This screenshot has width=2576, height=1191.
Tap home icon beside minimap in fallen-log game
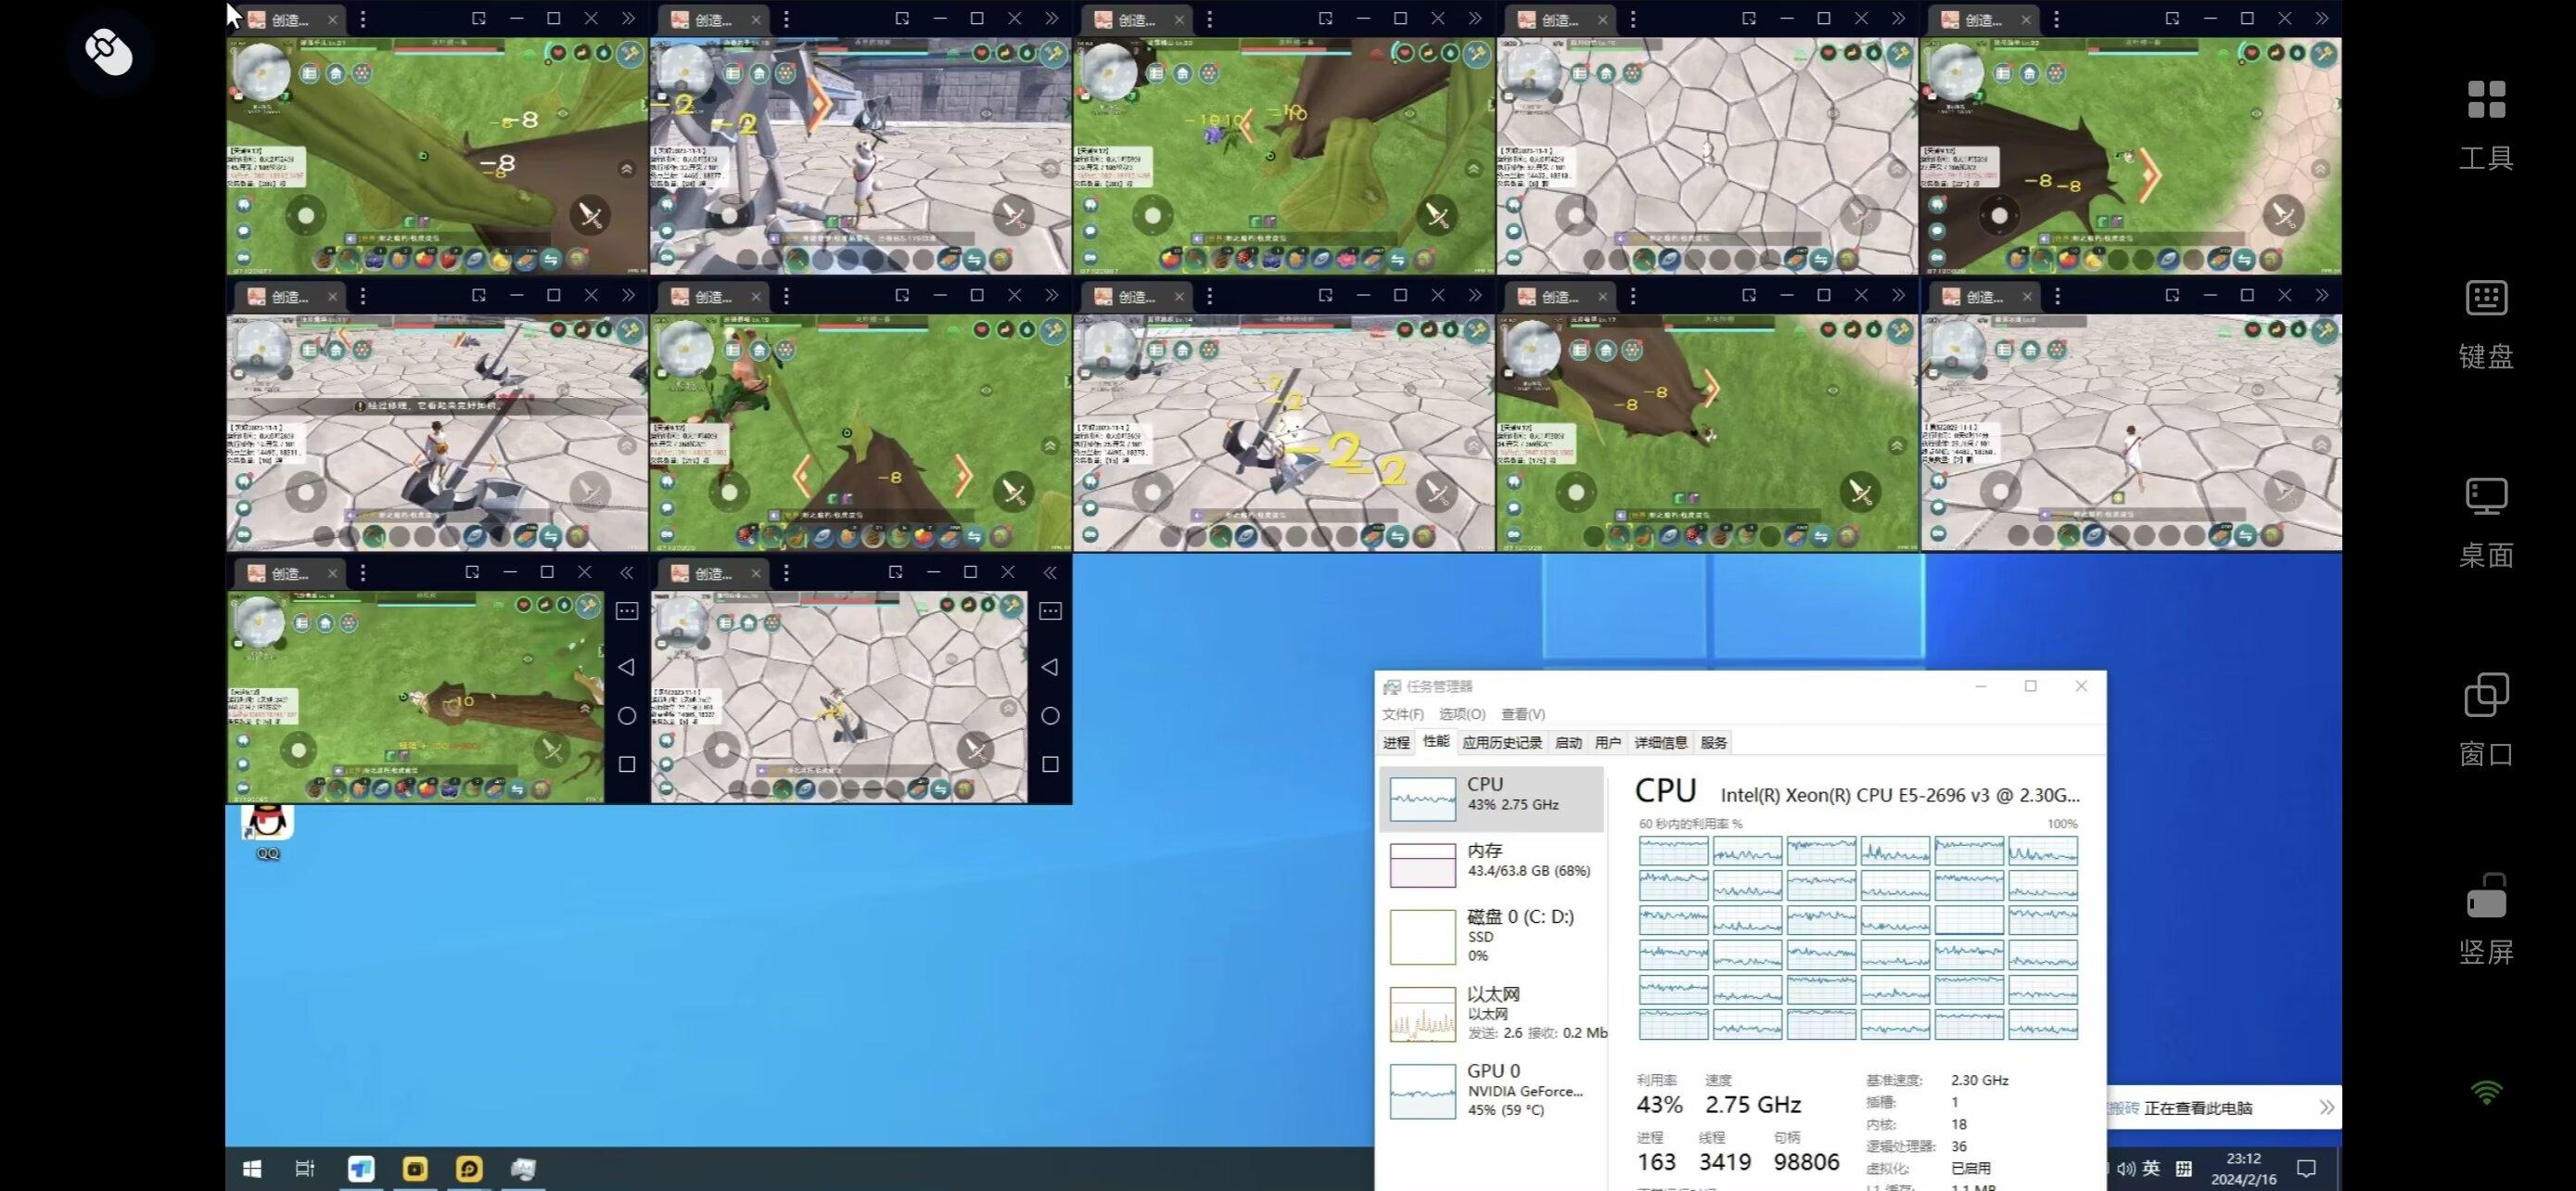coord(325,623)
